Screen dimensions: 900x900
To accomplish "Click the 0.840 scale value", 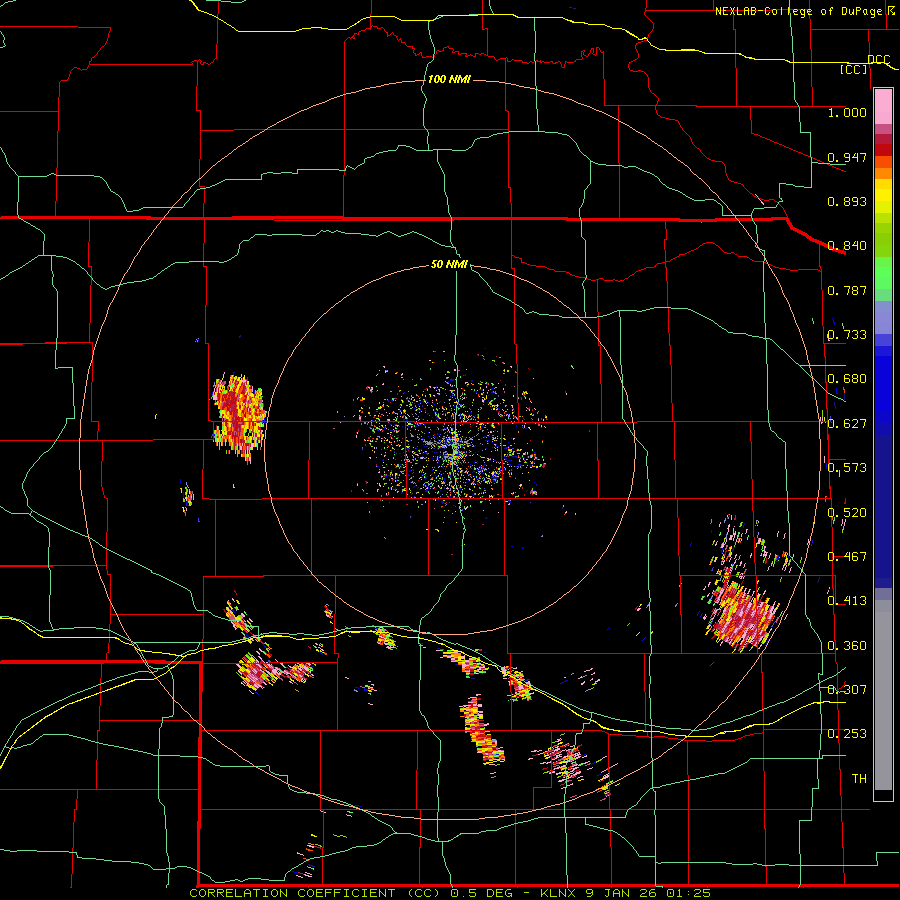I will [x=847, y=246].
